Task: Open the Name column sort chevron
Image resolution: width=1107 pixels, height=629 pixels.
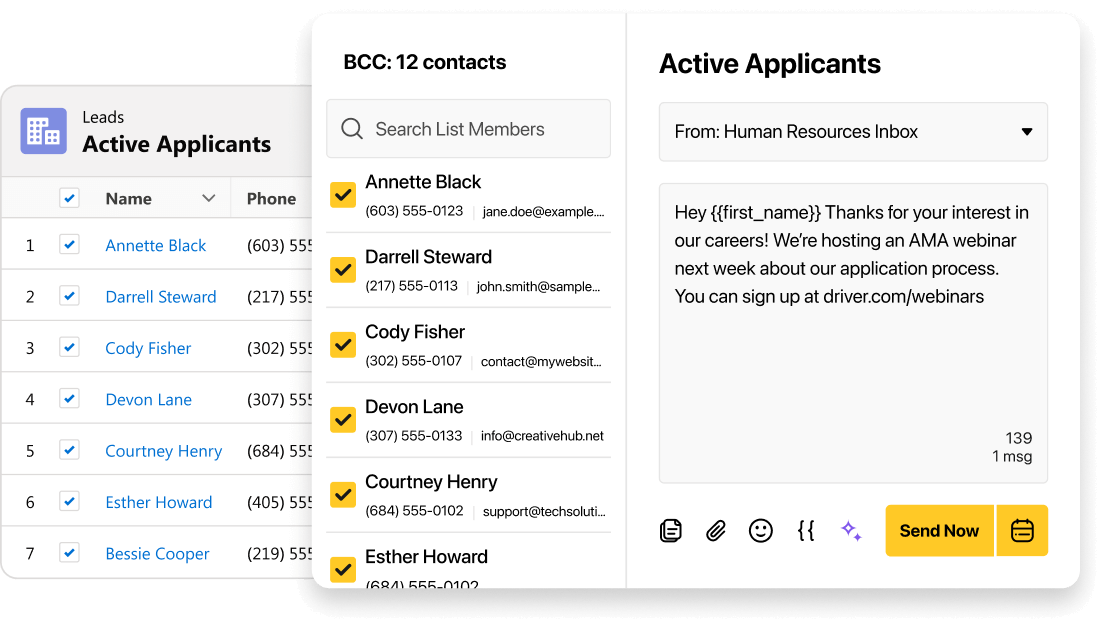Action: pyautogui.click(x=209, y=197)
